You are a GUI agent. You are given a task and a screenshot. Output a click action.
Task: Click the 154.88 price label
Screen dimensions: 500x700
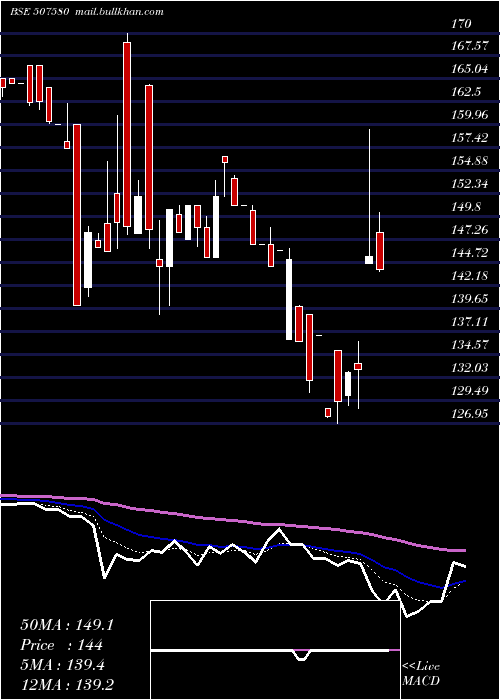coord(470,161)
